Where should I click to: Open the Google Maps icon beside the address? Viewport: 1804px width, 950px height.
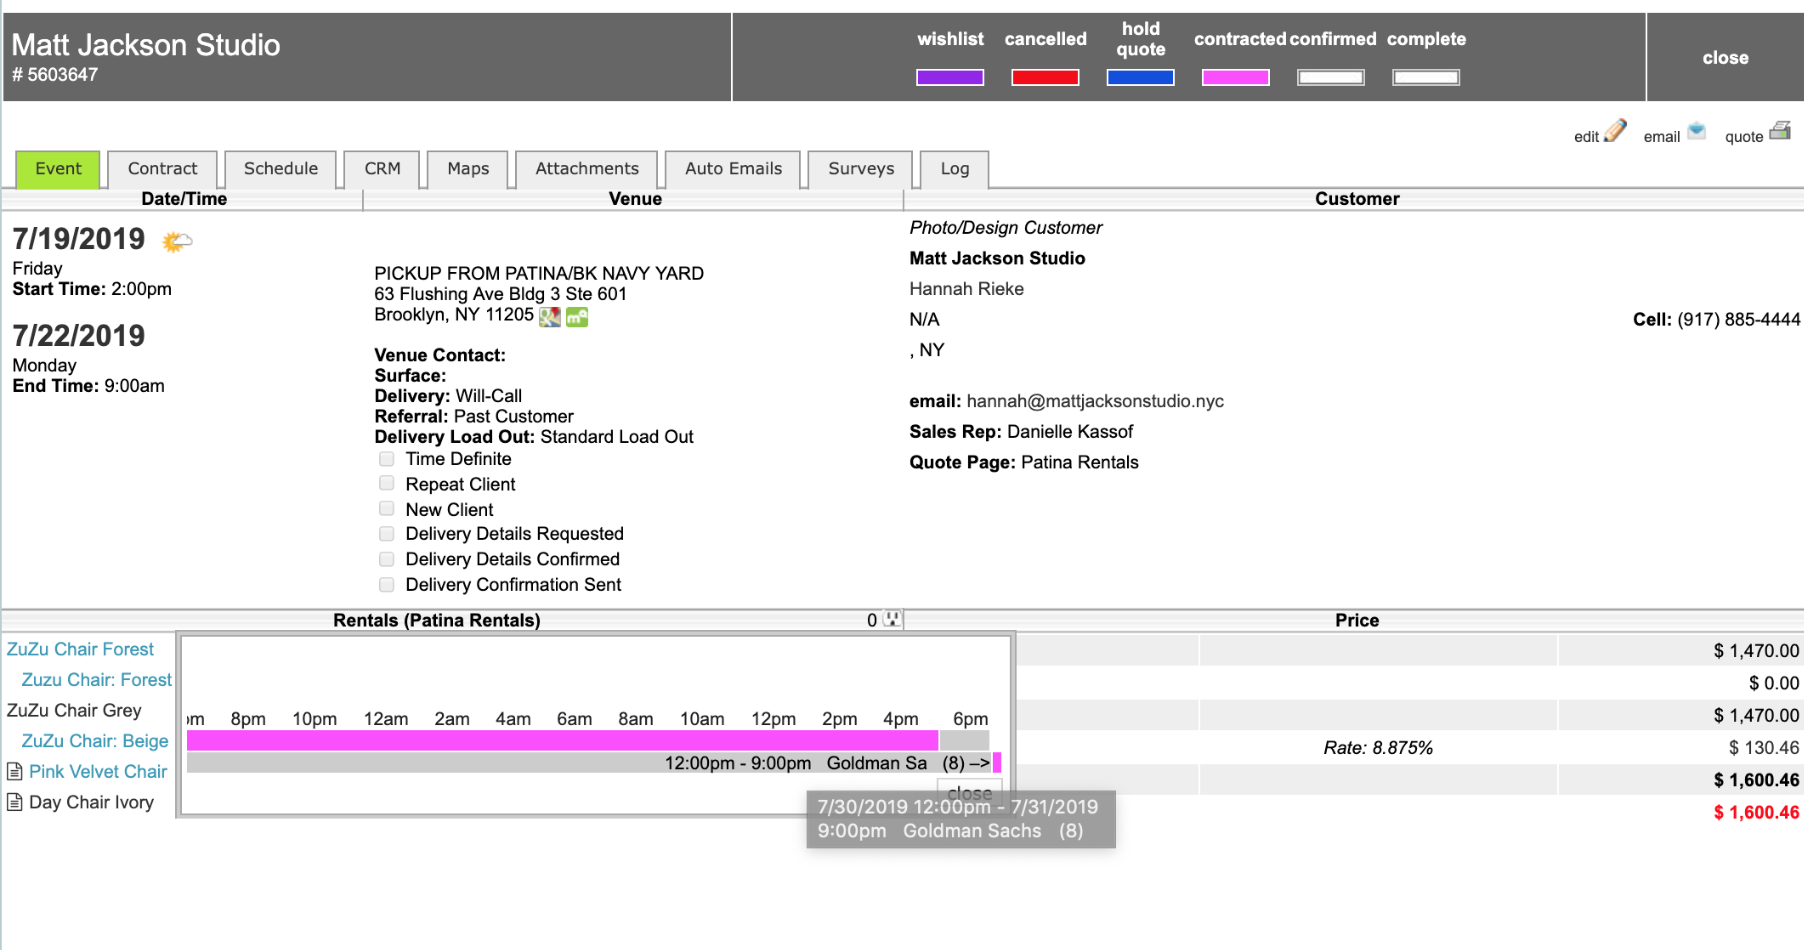coord(549,317)
